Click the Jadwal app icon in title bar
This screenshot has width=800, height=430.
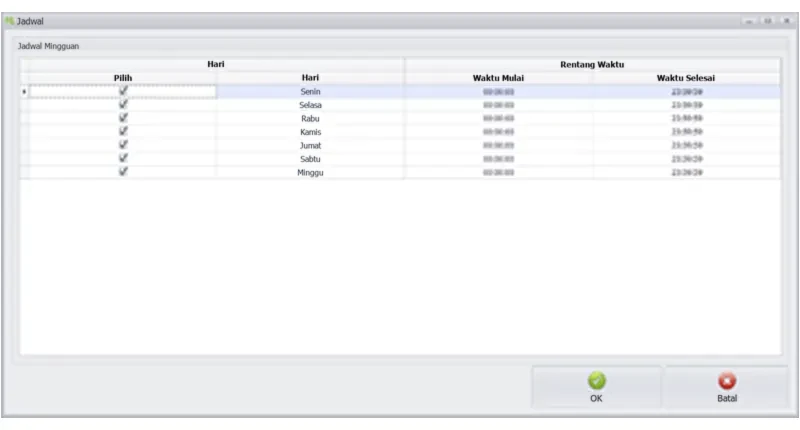click(9, 21)
